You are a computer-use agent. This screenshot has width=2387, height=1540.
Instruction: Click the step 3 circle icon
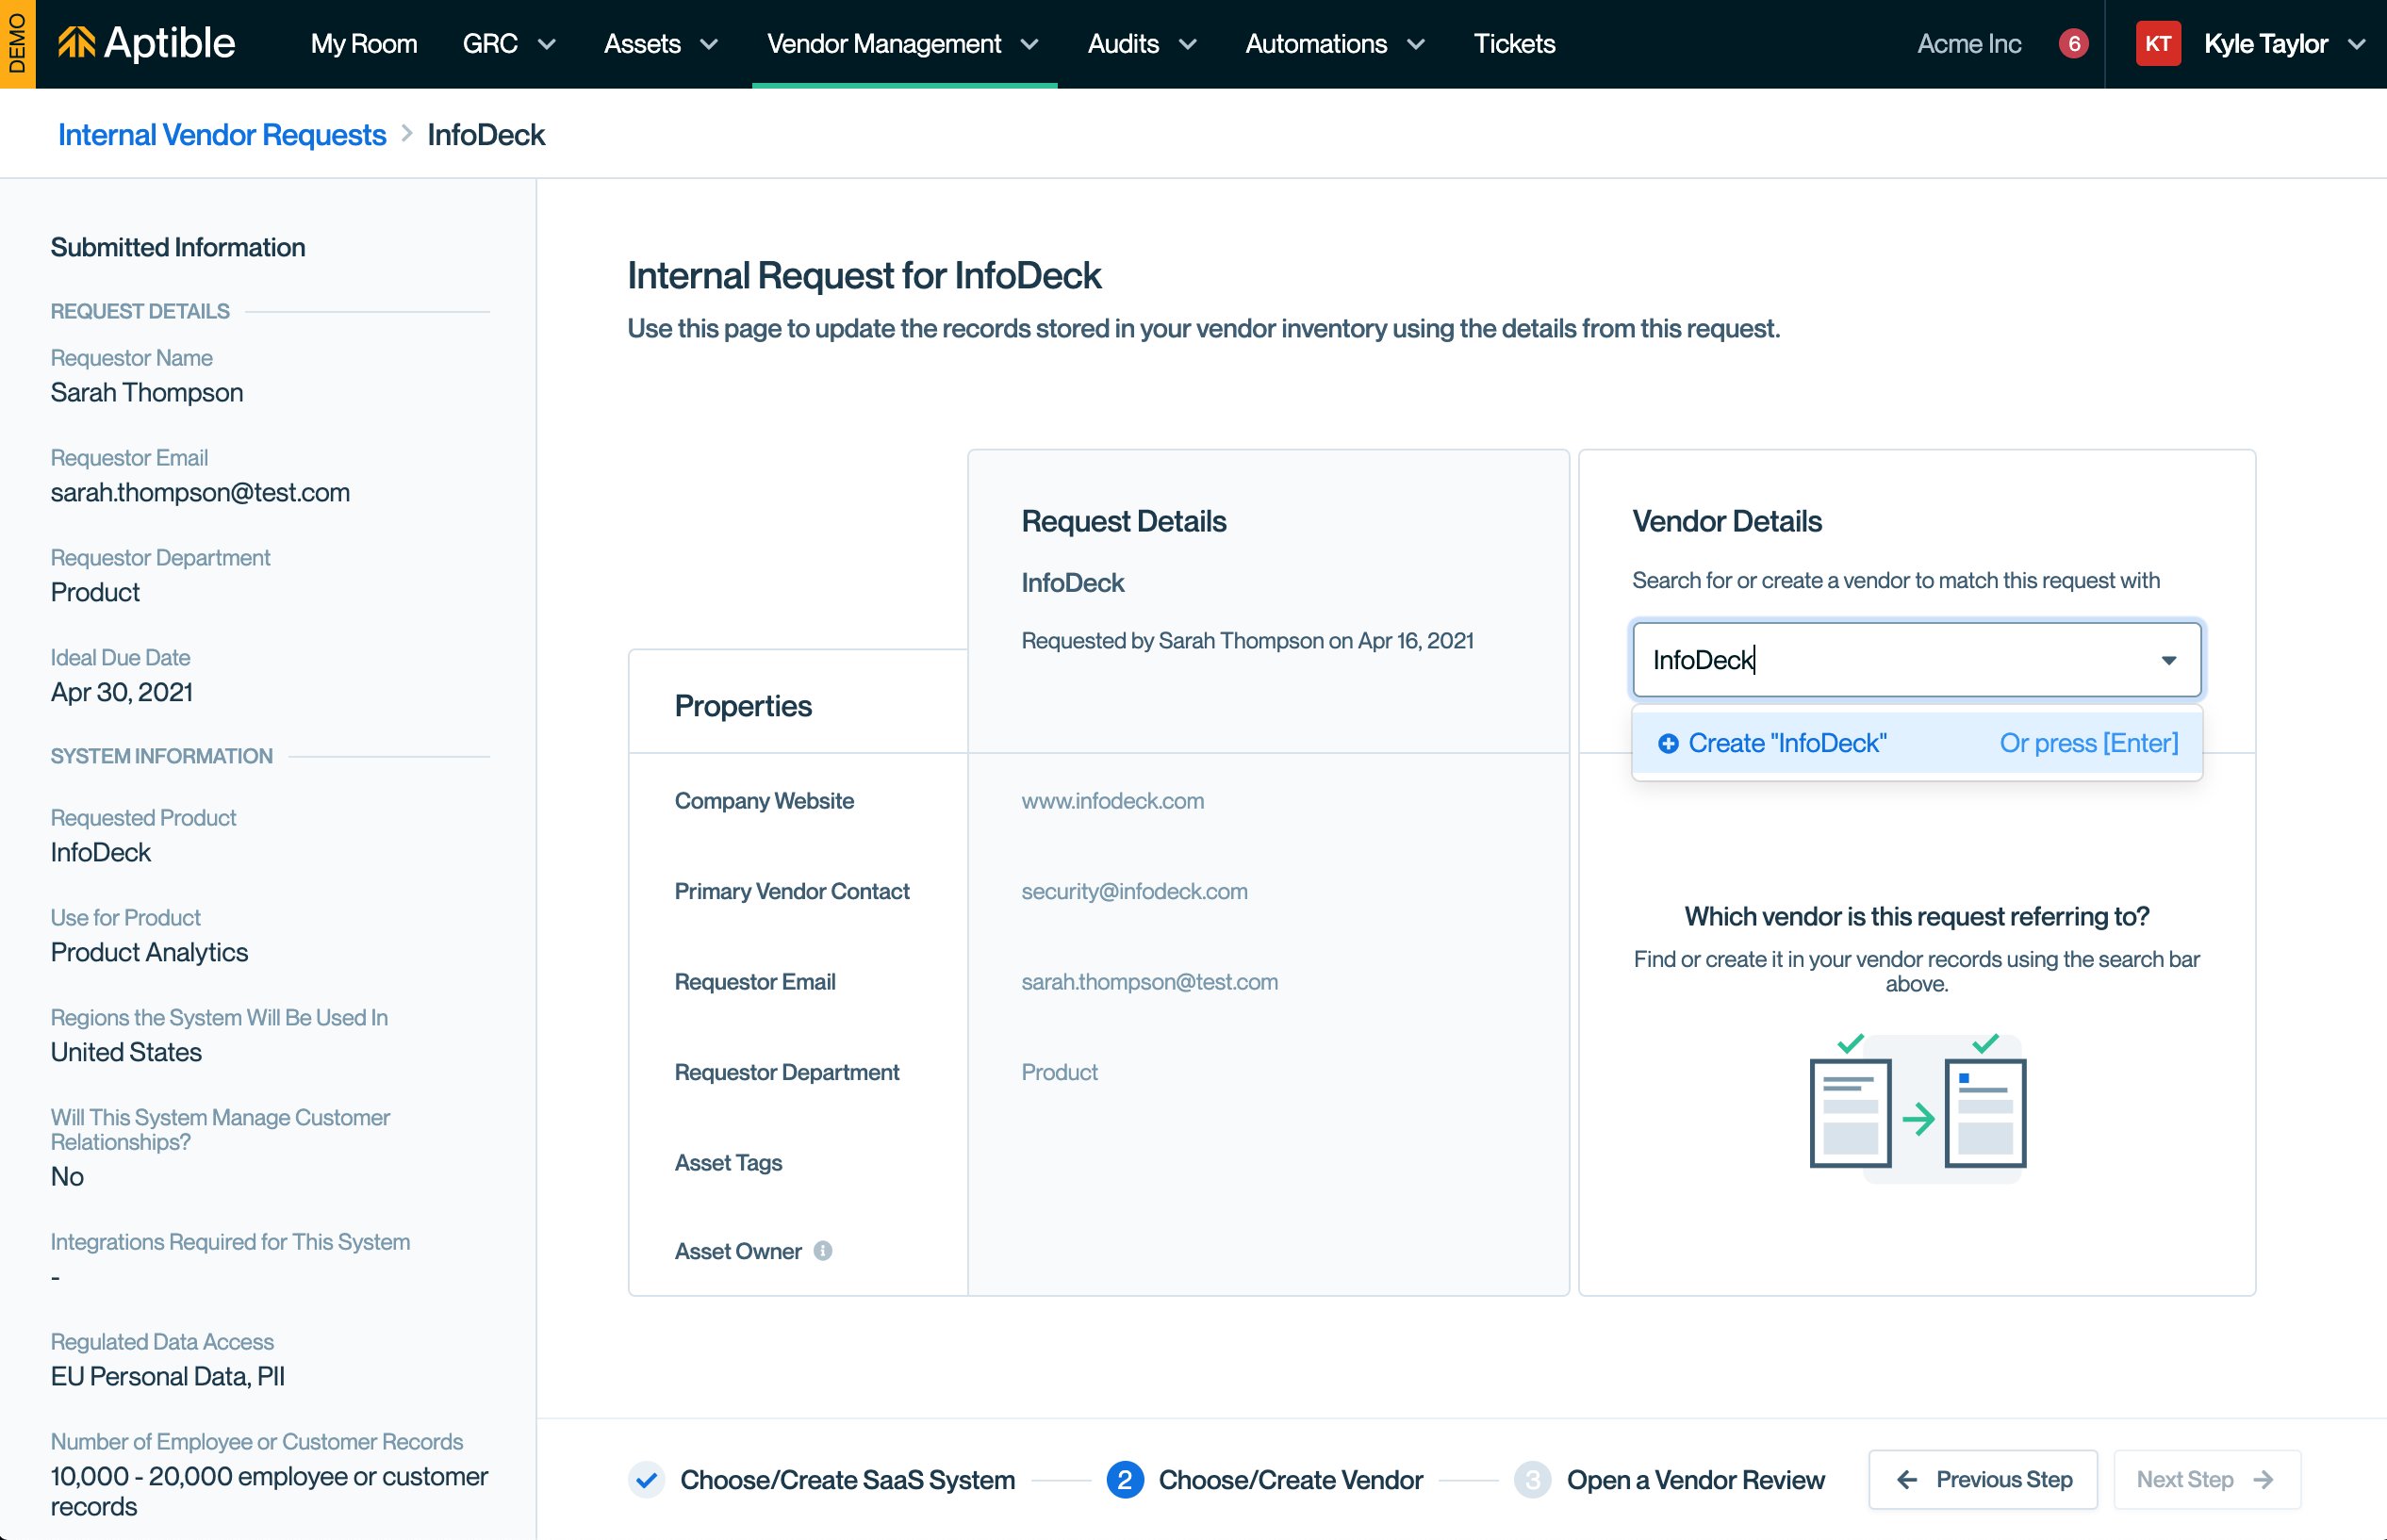coord(1532,1479)
